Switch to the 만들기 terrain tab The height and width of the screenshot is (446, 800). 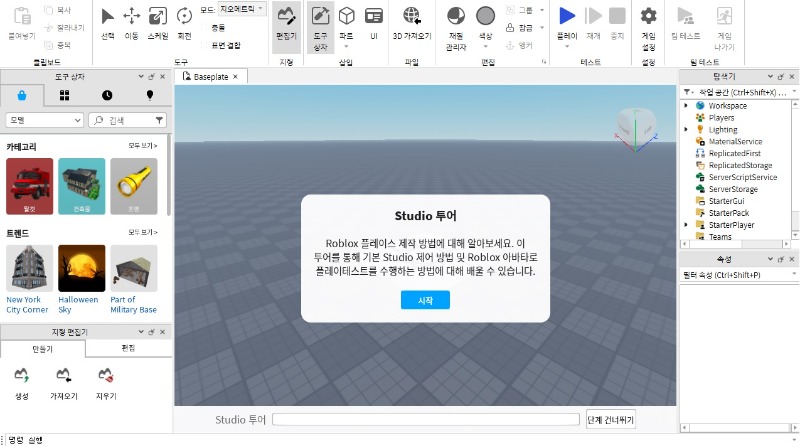click(43, 349)
